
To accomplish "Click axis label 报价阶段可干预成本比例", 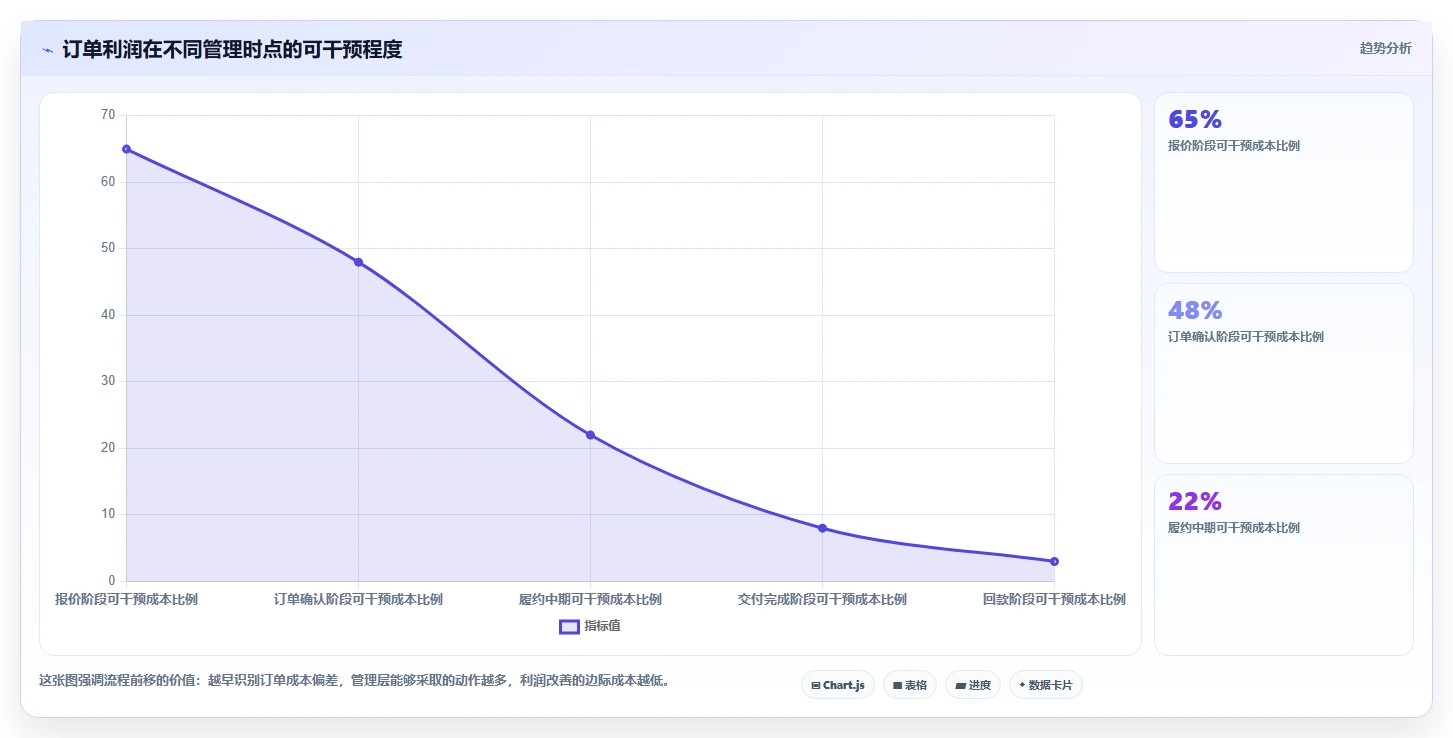I will (x=126, y=600).
